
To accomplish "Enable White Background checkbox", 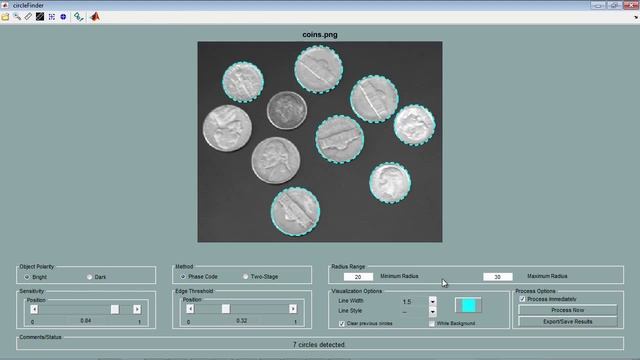I will pyautogui.click(x=432, y=324).
